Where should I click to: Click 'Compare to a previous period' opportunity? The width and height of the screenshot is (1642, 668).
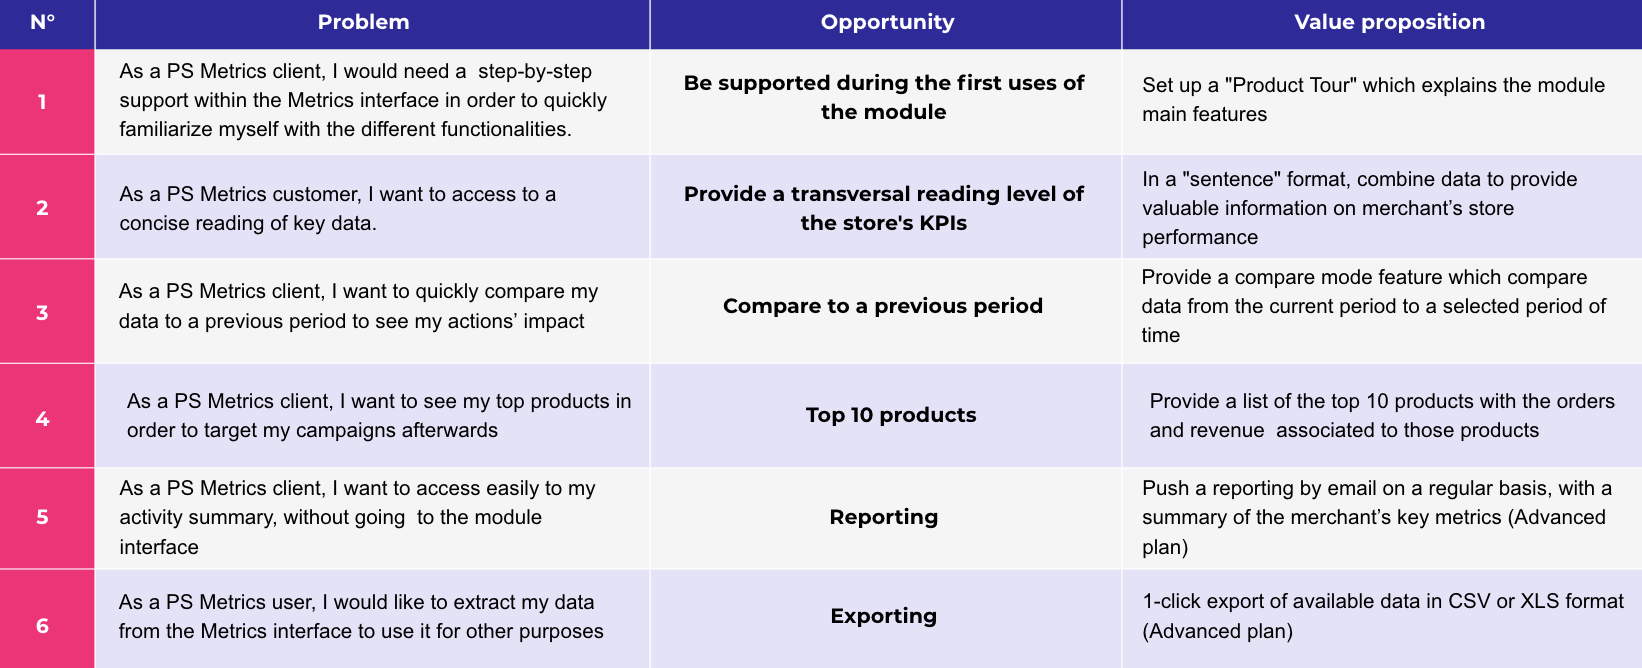[x=883, y=306]
